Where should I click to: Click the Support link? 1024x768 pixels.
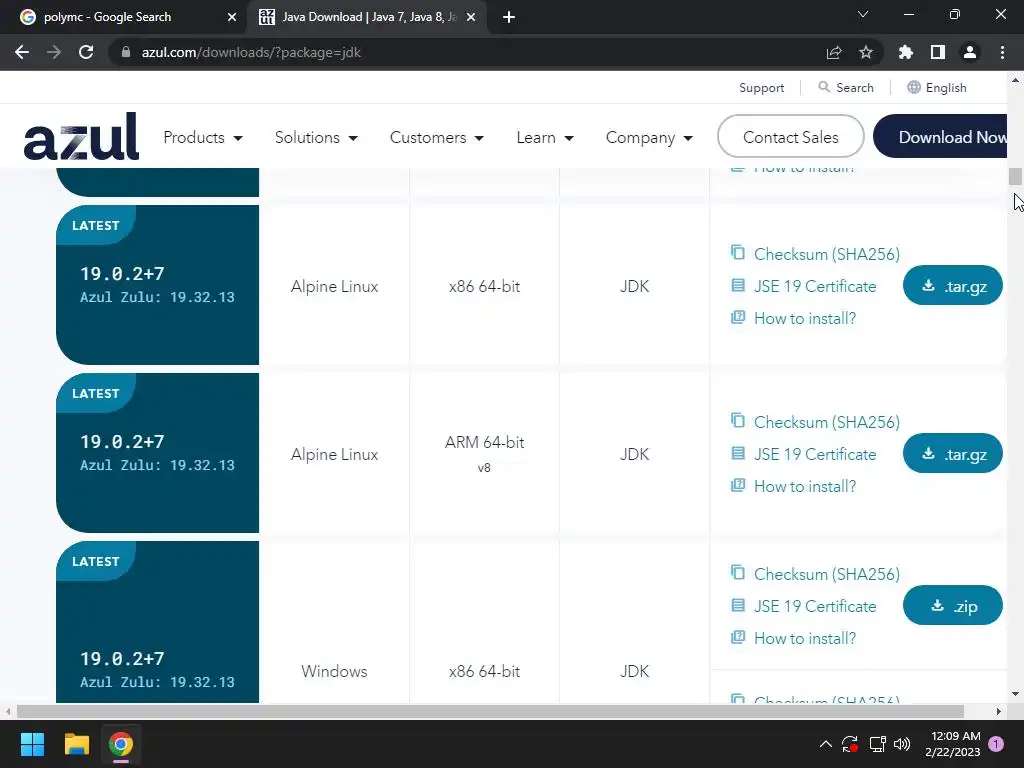pos(761,88)
